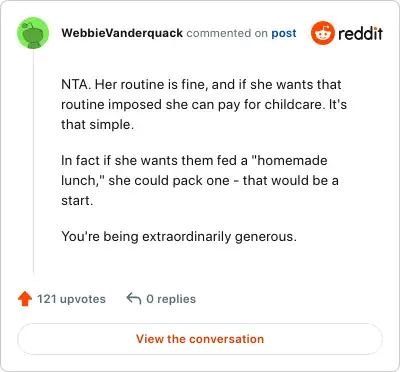Click the orange upvote arrow
Screen dimensions: 400x372
(x=25, y=299)
